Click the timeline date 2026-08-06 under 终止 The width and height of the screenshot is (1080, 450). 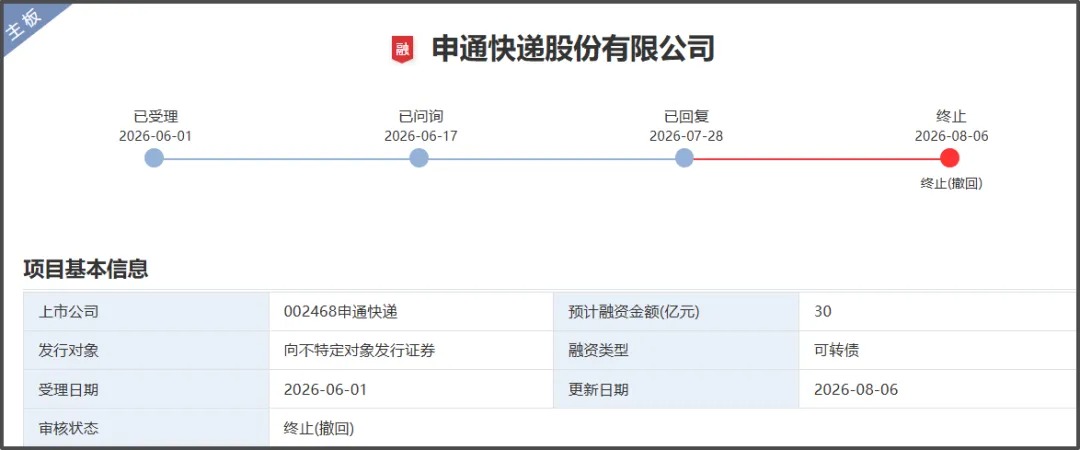[951, 136]
